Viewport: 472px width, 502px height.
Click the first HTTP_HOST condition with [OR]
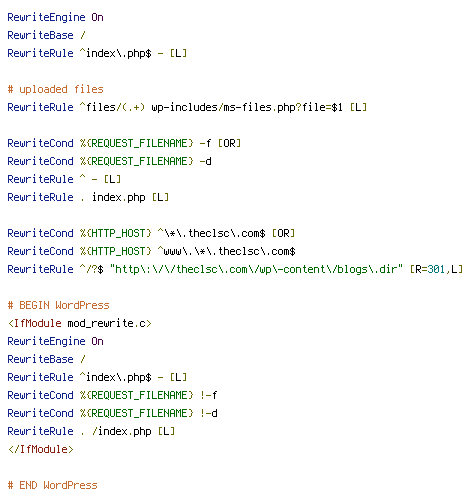(x=151, y=233)
